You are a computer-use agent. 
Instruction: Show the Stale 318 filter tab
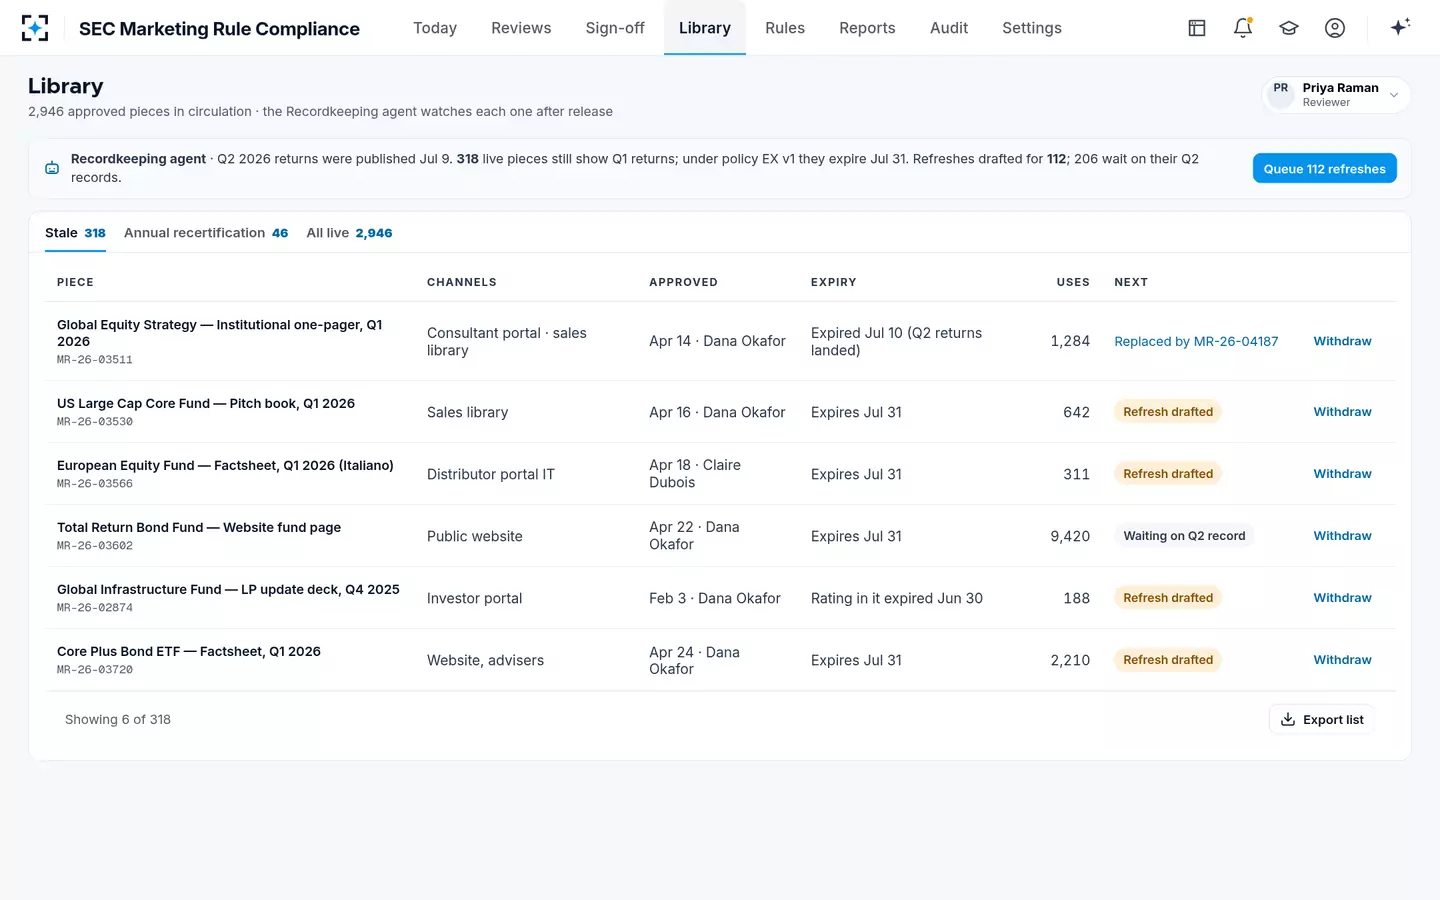tap(75, 233)
